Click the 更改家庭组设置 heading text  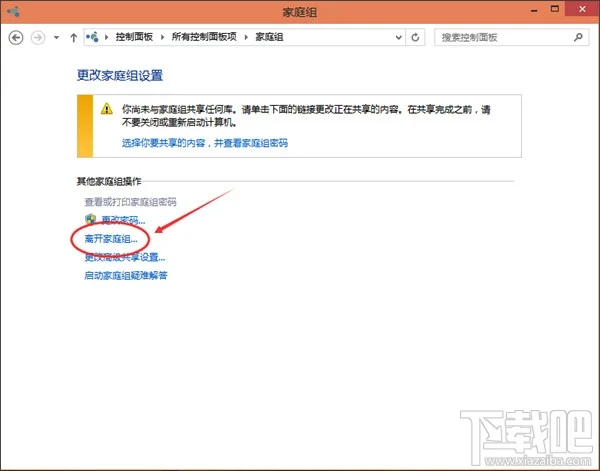pos(120,75)
